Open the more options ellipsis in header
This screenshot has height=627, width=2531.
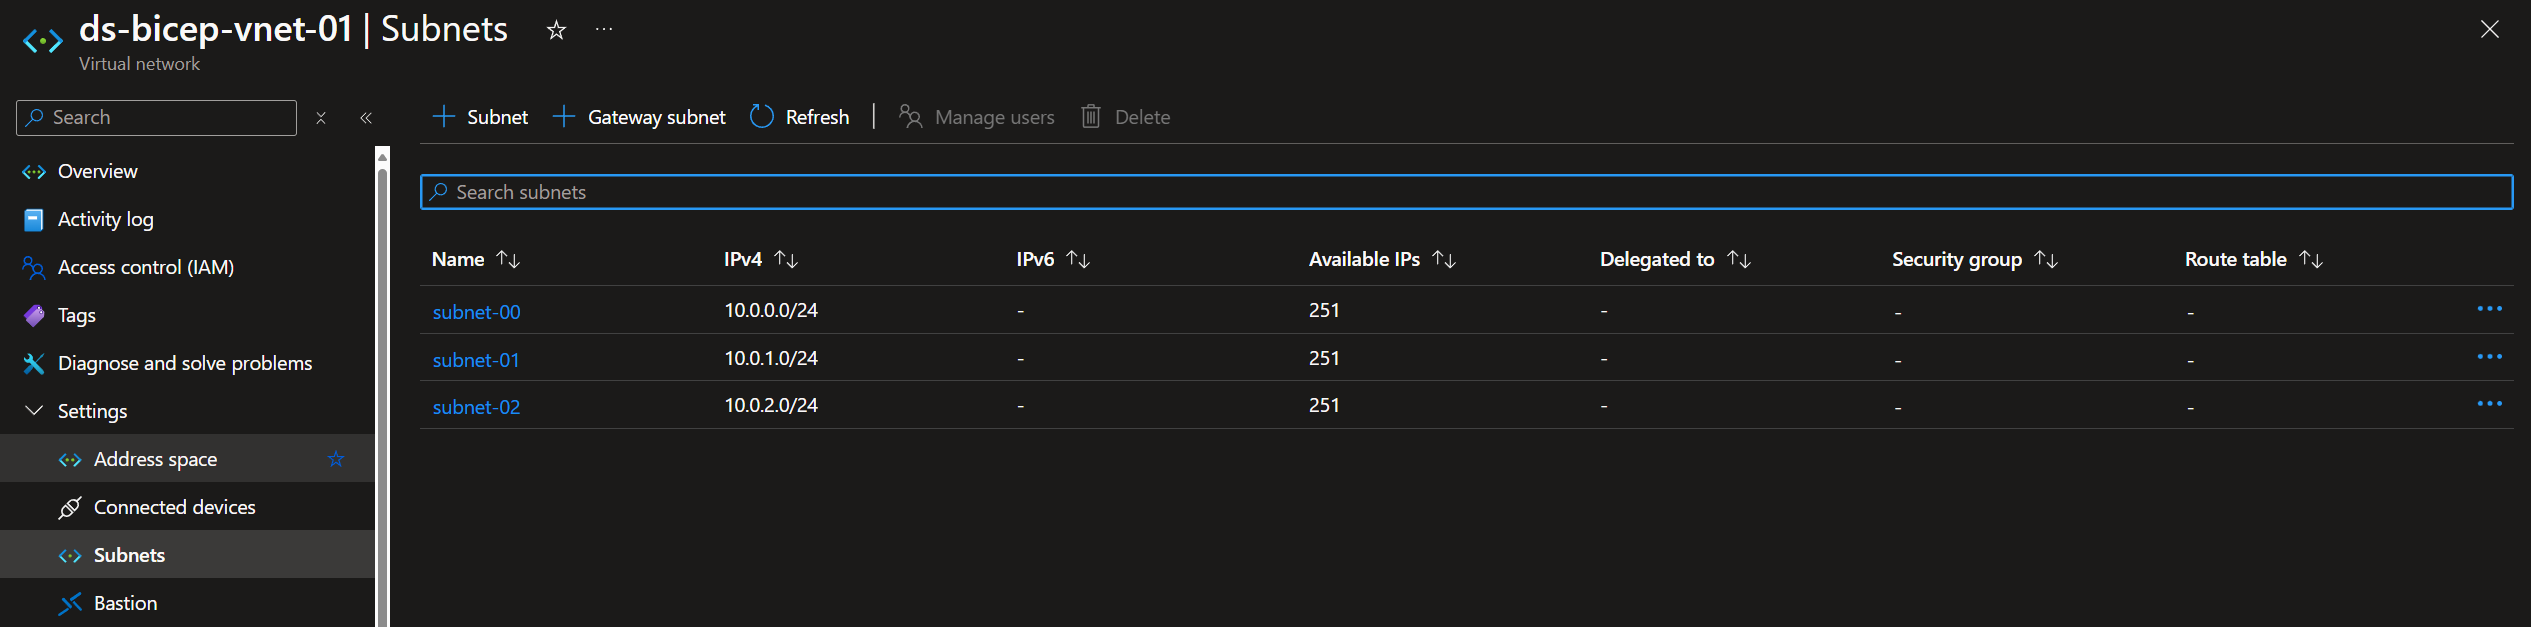(x=604, y=30)
